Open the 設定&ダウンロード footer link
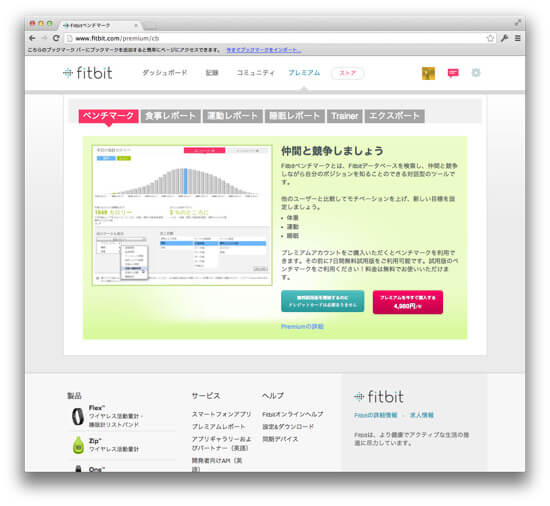Screen dimensions: 550x506 [x=288, y=427]
